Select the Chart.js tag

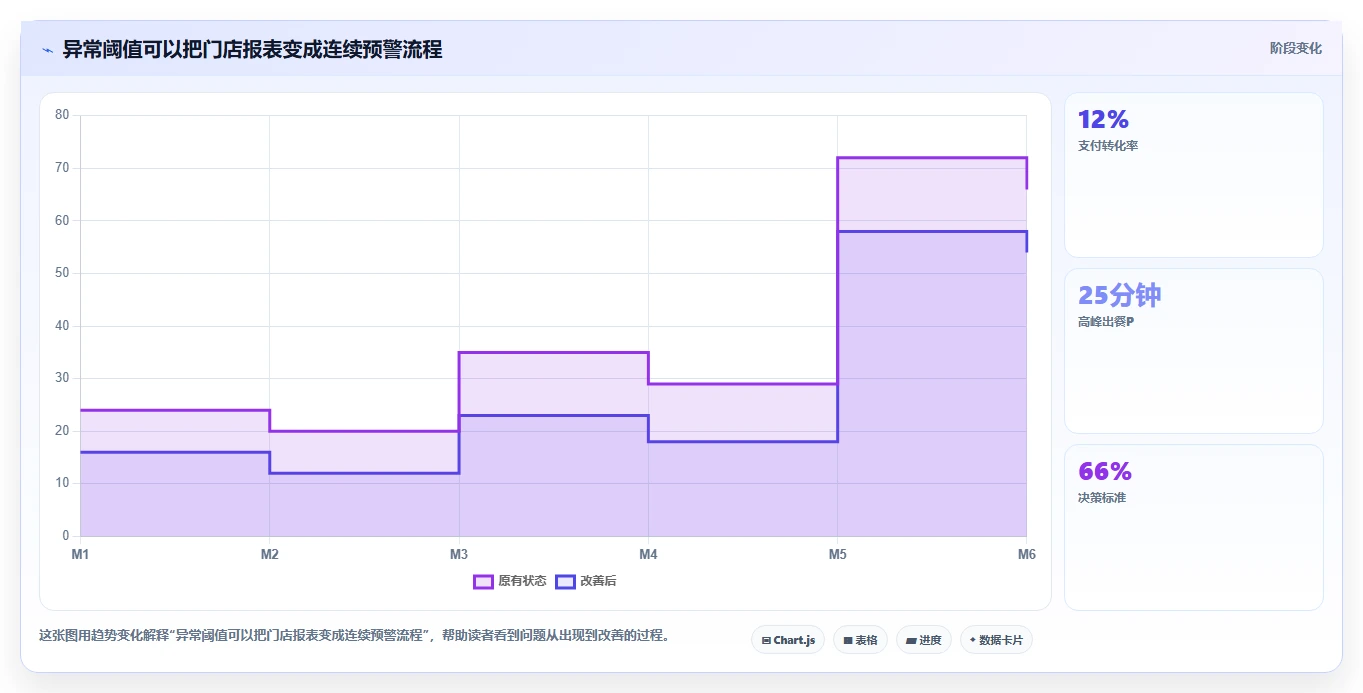click(x=788, y=640)
